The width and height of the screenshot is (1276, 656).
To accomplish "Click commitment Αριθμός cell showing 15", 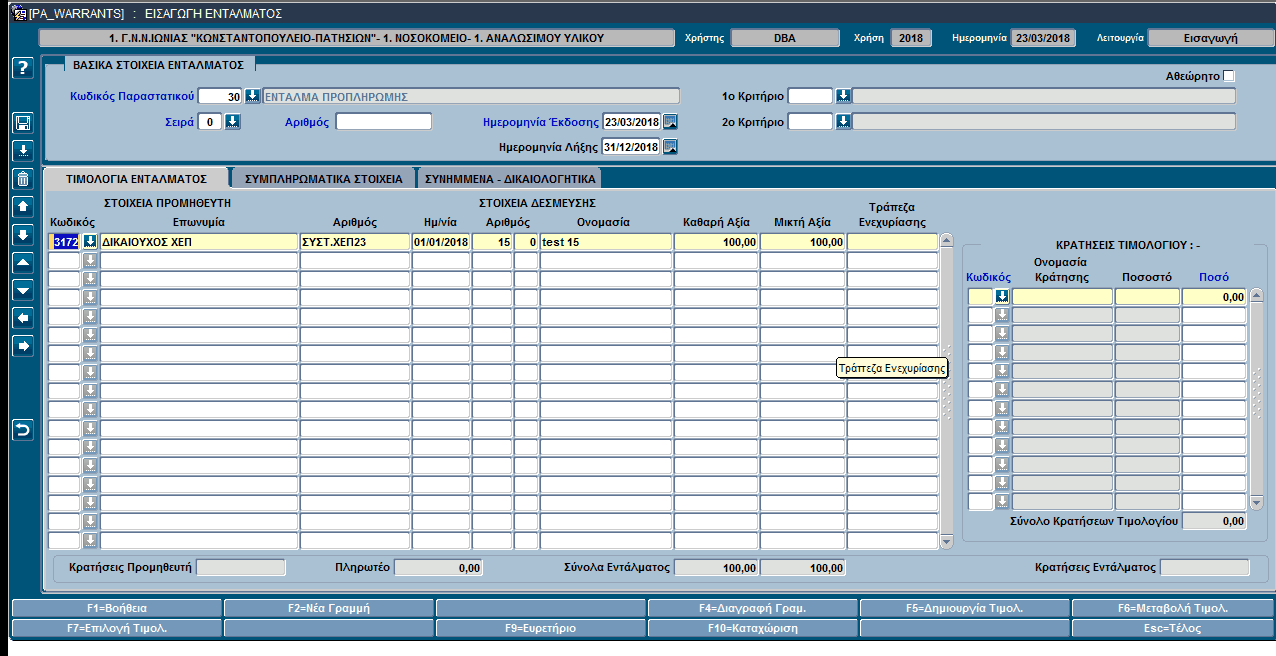I will coord(492,242).
